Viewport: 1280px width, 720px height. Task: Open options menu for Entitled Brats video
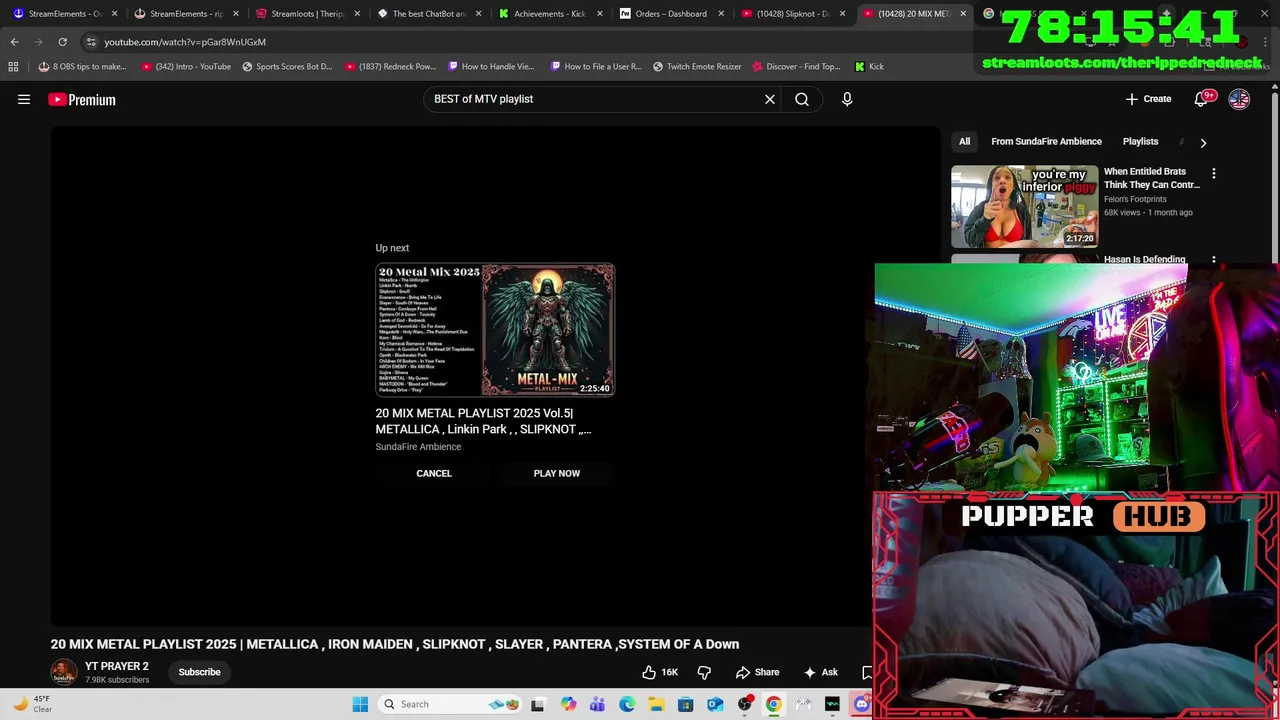(1214, 174)
